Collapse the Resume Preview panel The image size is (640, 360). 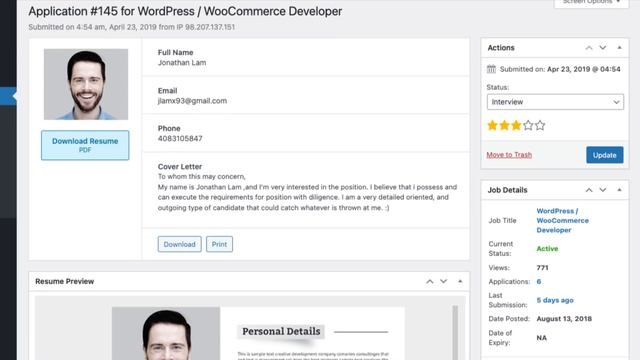tap(460, 281)
